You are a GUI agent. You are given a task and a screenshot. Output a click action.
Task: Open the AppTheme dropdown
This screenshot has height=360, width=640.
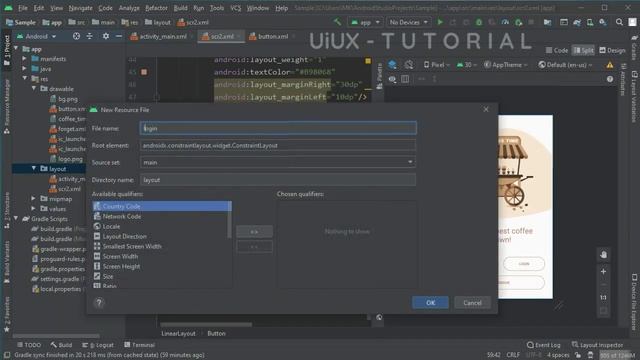[x=506, y=65]
